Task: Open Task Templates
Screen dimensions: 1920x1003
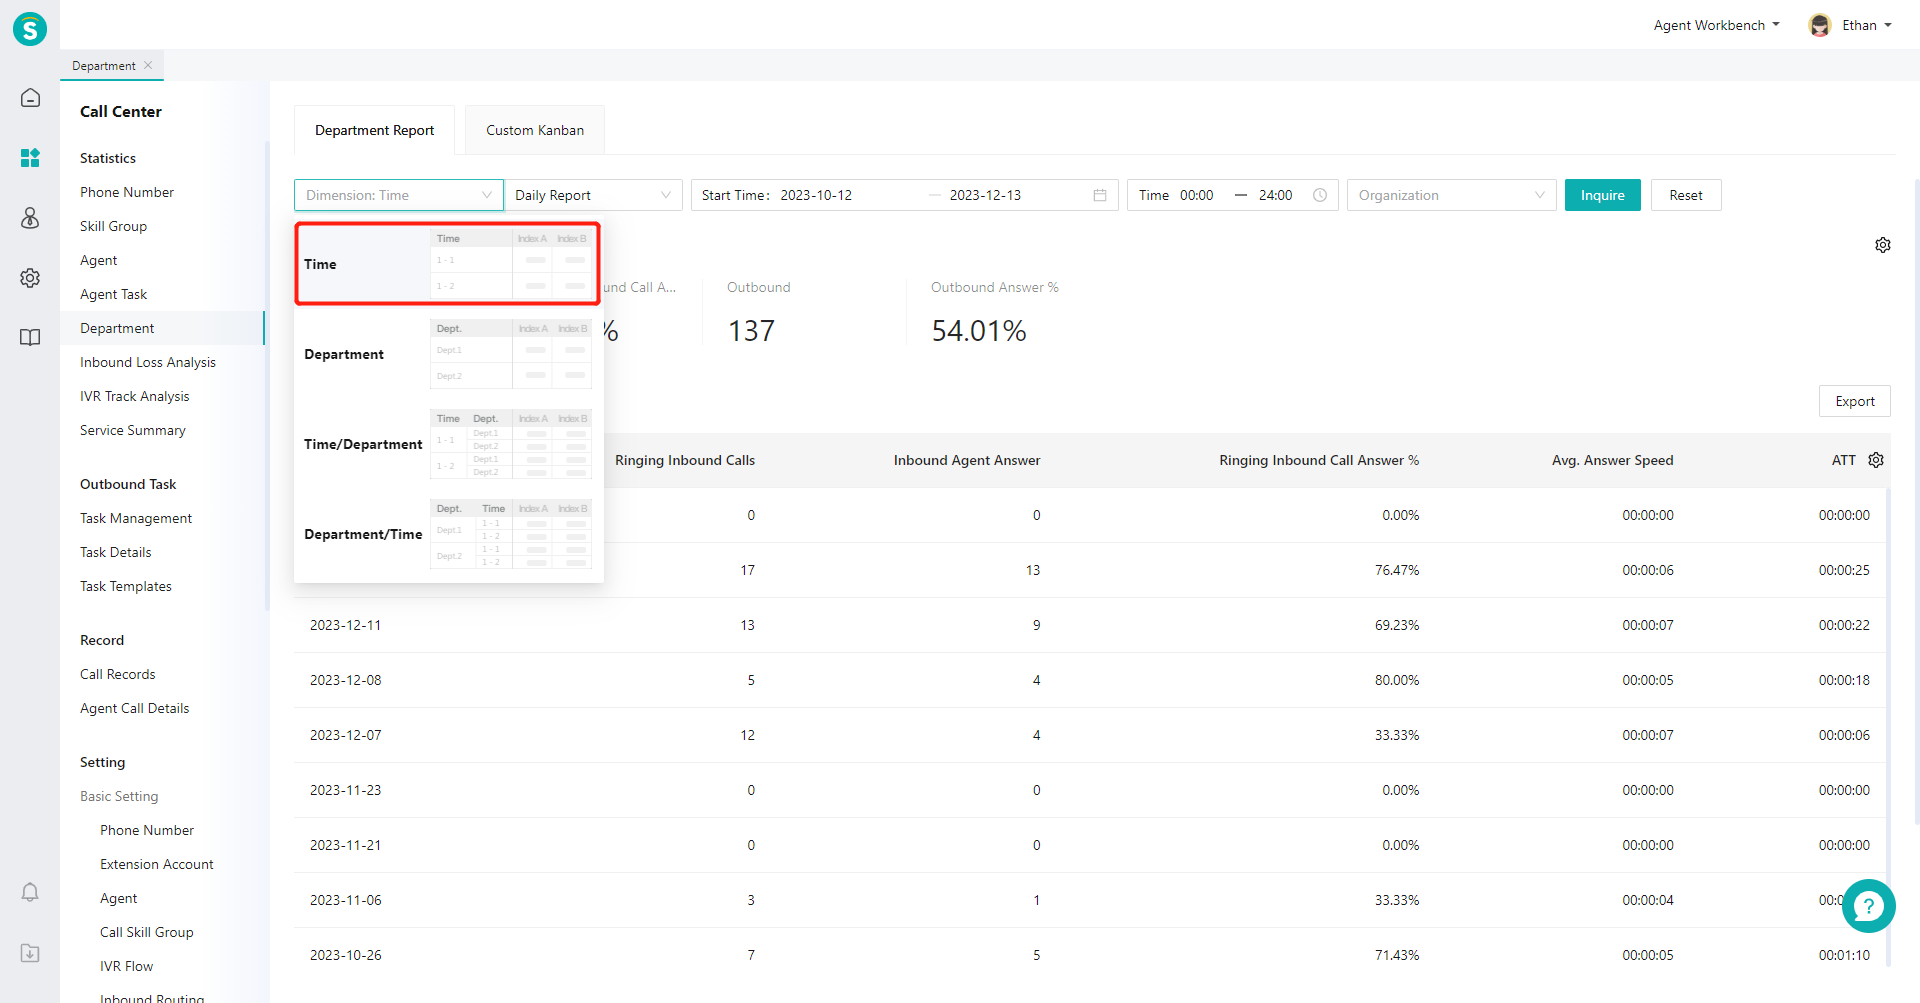Action: coord(126,586)
